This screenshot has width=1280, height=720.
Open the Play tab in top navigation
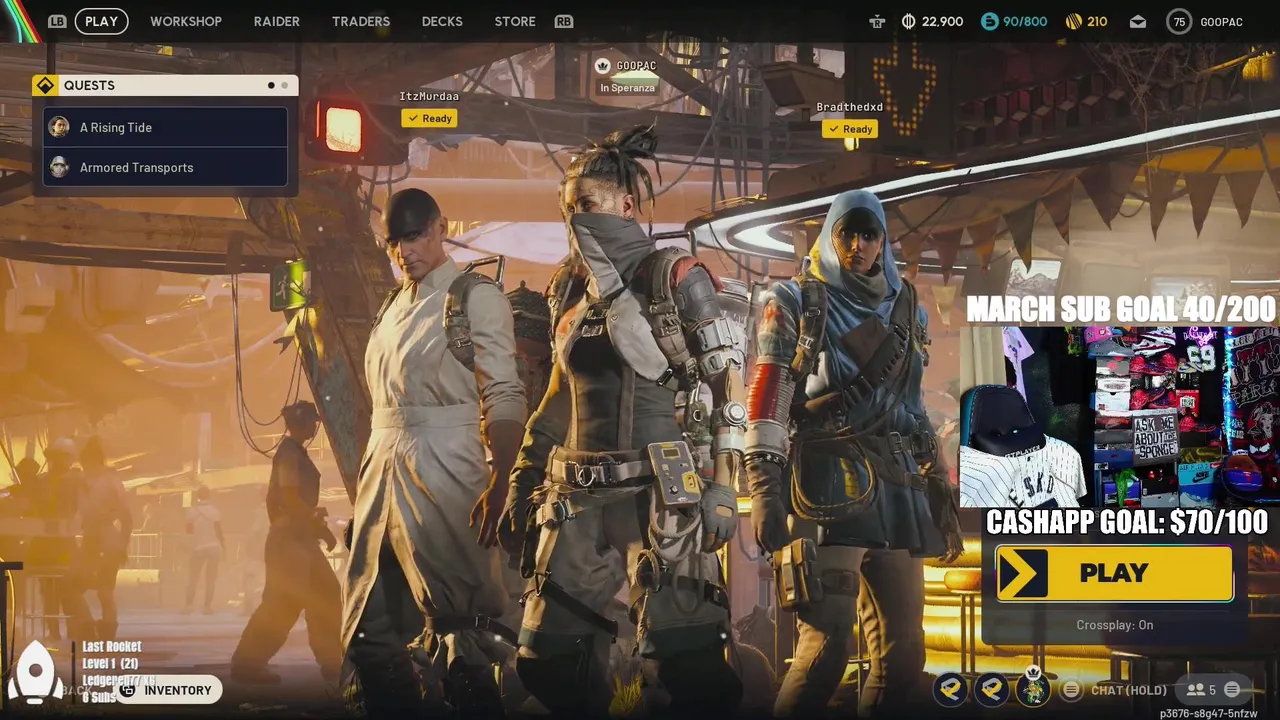(x=101, y=21)
